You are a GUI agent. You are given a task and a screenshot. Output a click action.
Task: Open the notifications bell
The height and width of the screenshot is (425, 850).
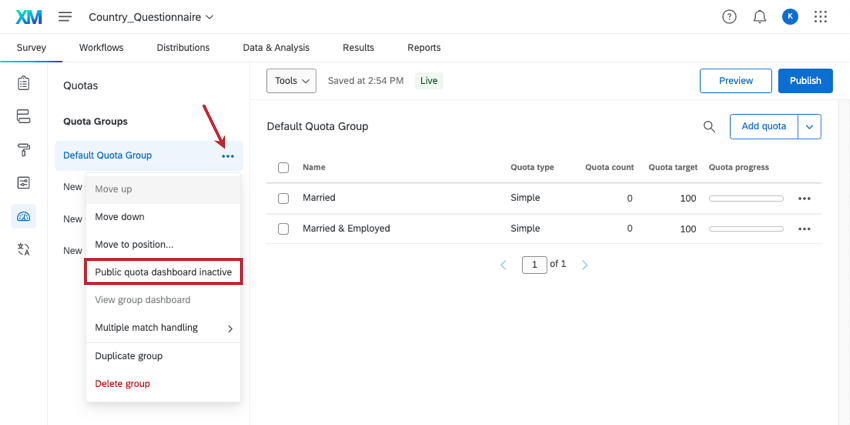pos(759,17)
